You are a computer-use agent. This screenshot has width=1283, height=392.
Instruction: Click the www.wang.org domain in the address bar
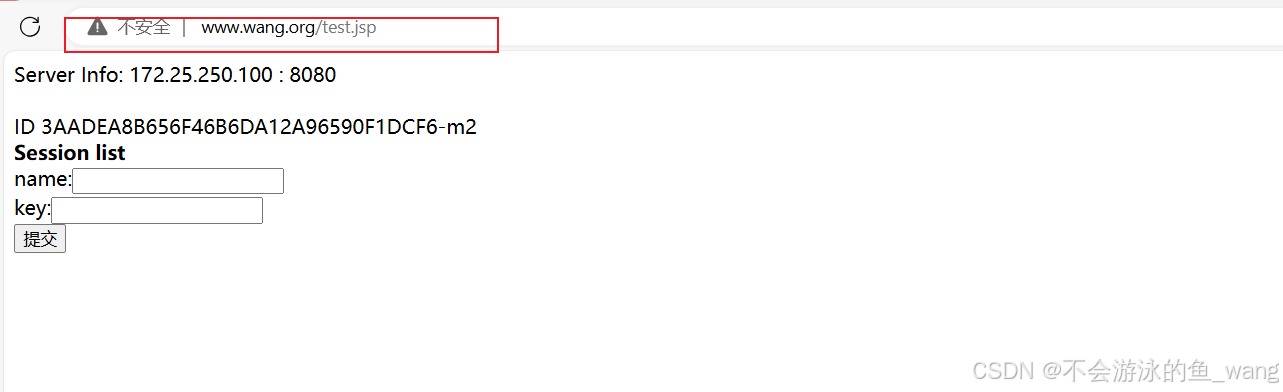(x=259, y=27)
